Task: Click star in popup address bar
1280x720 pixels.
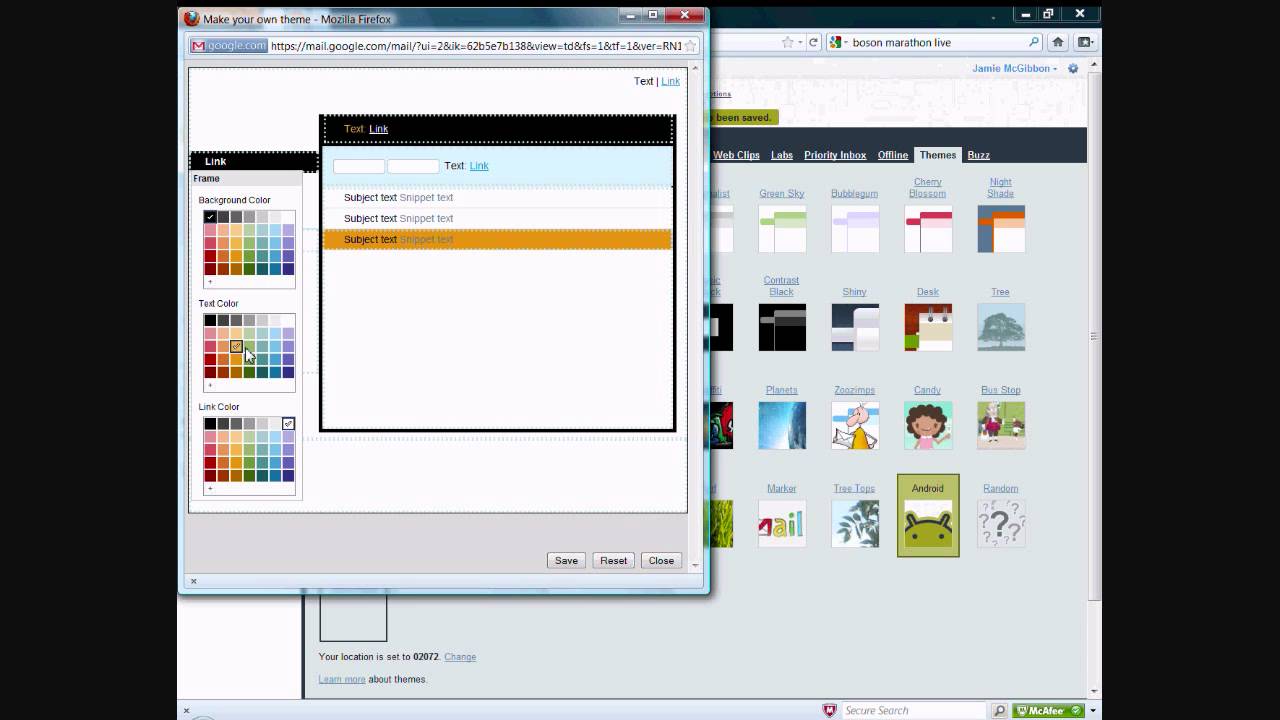Action: pos(690,45)
